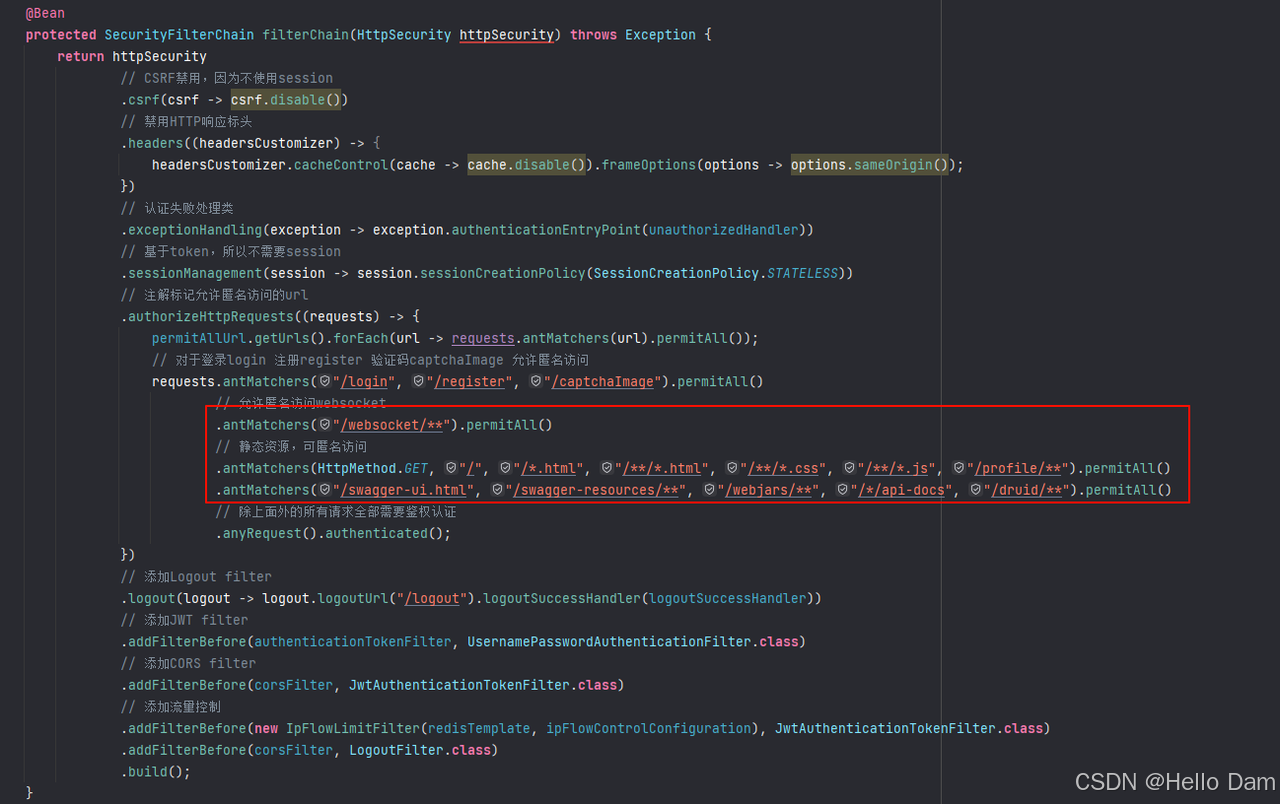Click the STATELESS constant
The height and width of the screenshot is (804, 1280).
click(803, 273)
